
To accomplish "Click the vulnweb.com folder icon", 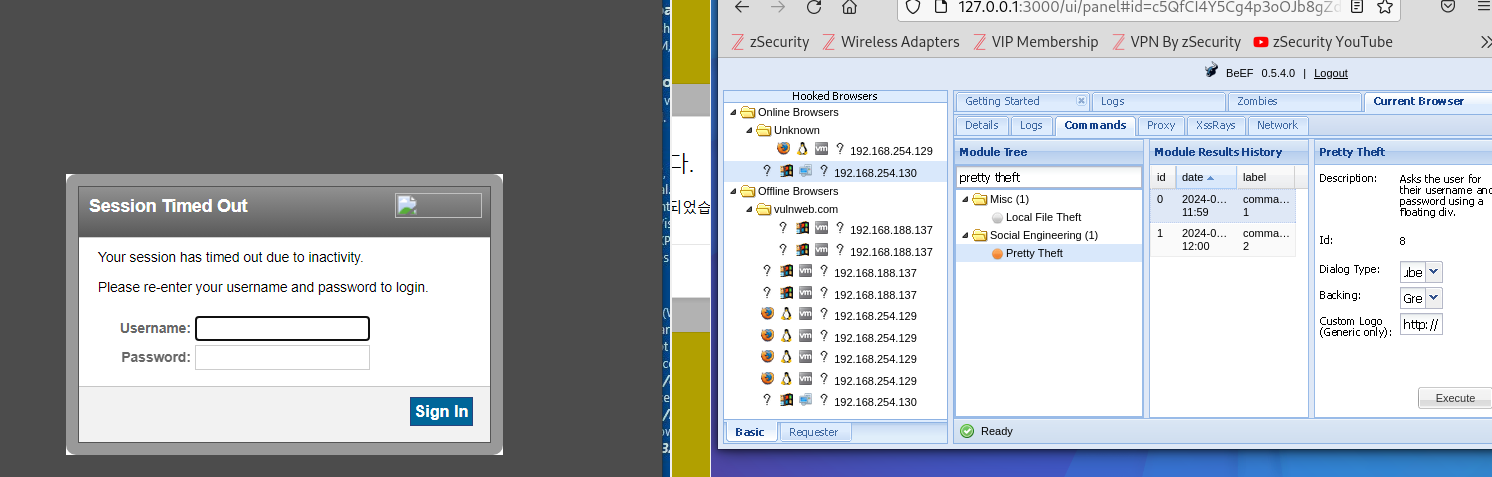I will pyautogui.click(x=764, y=209).
